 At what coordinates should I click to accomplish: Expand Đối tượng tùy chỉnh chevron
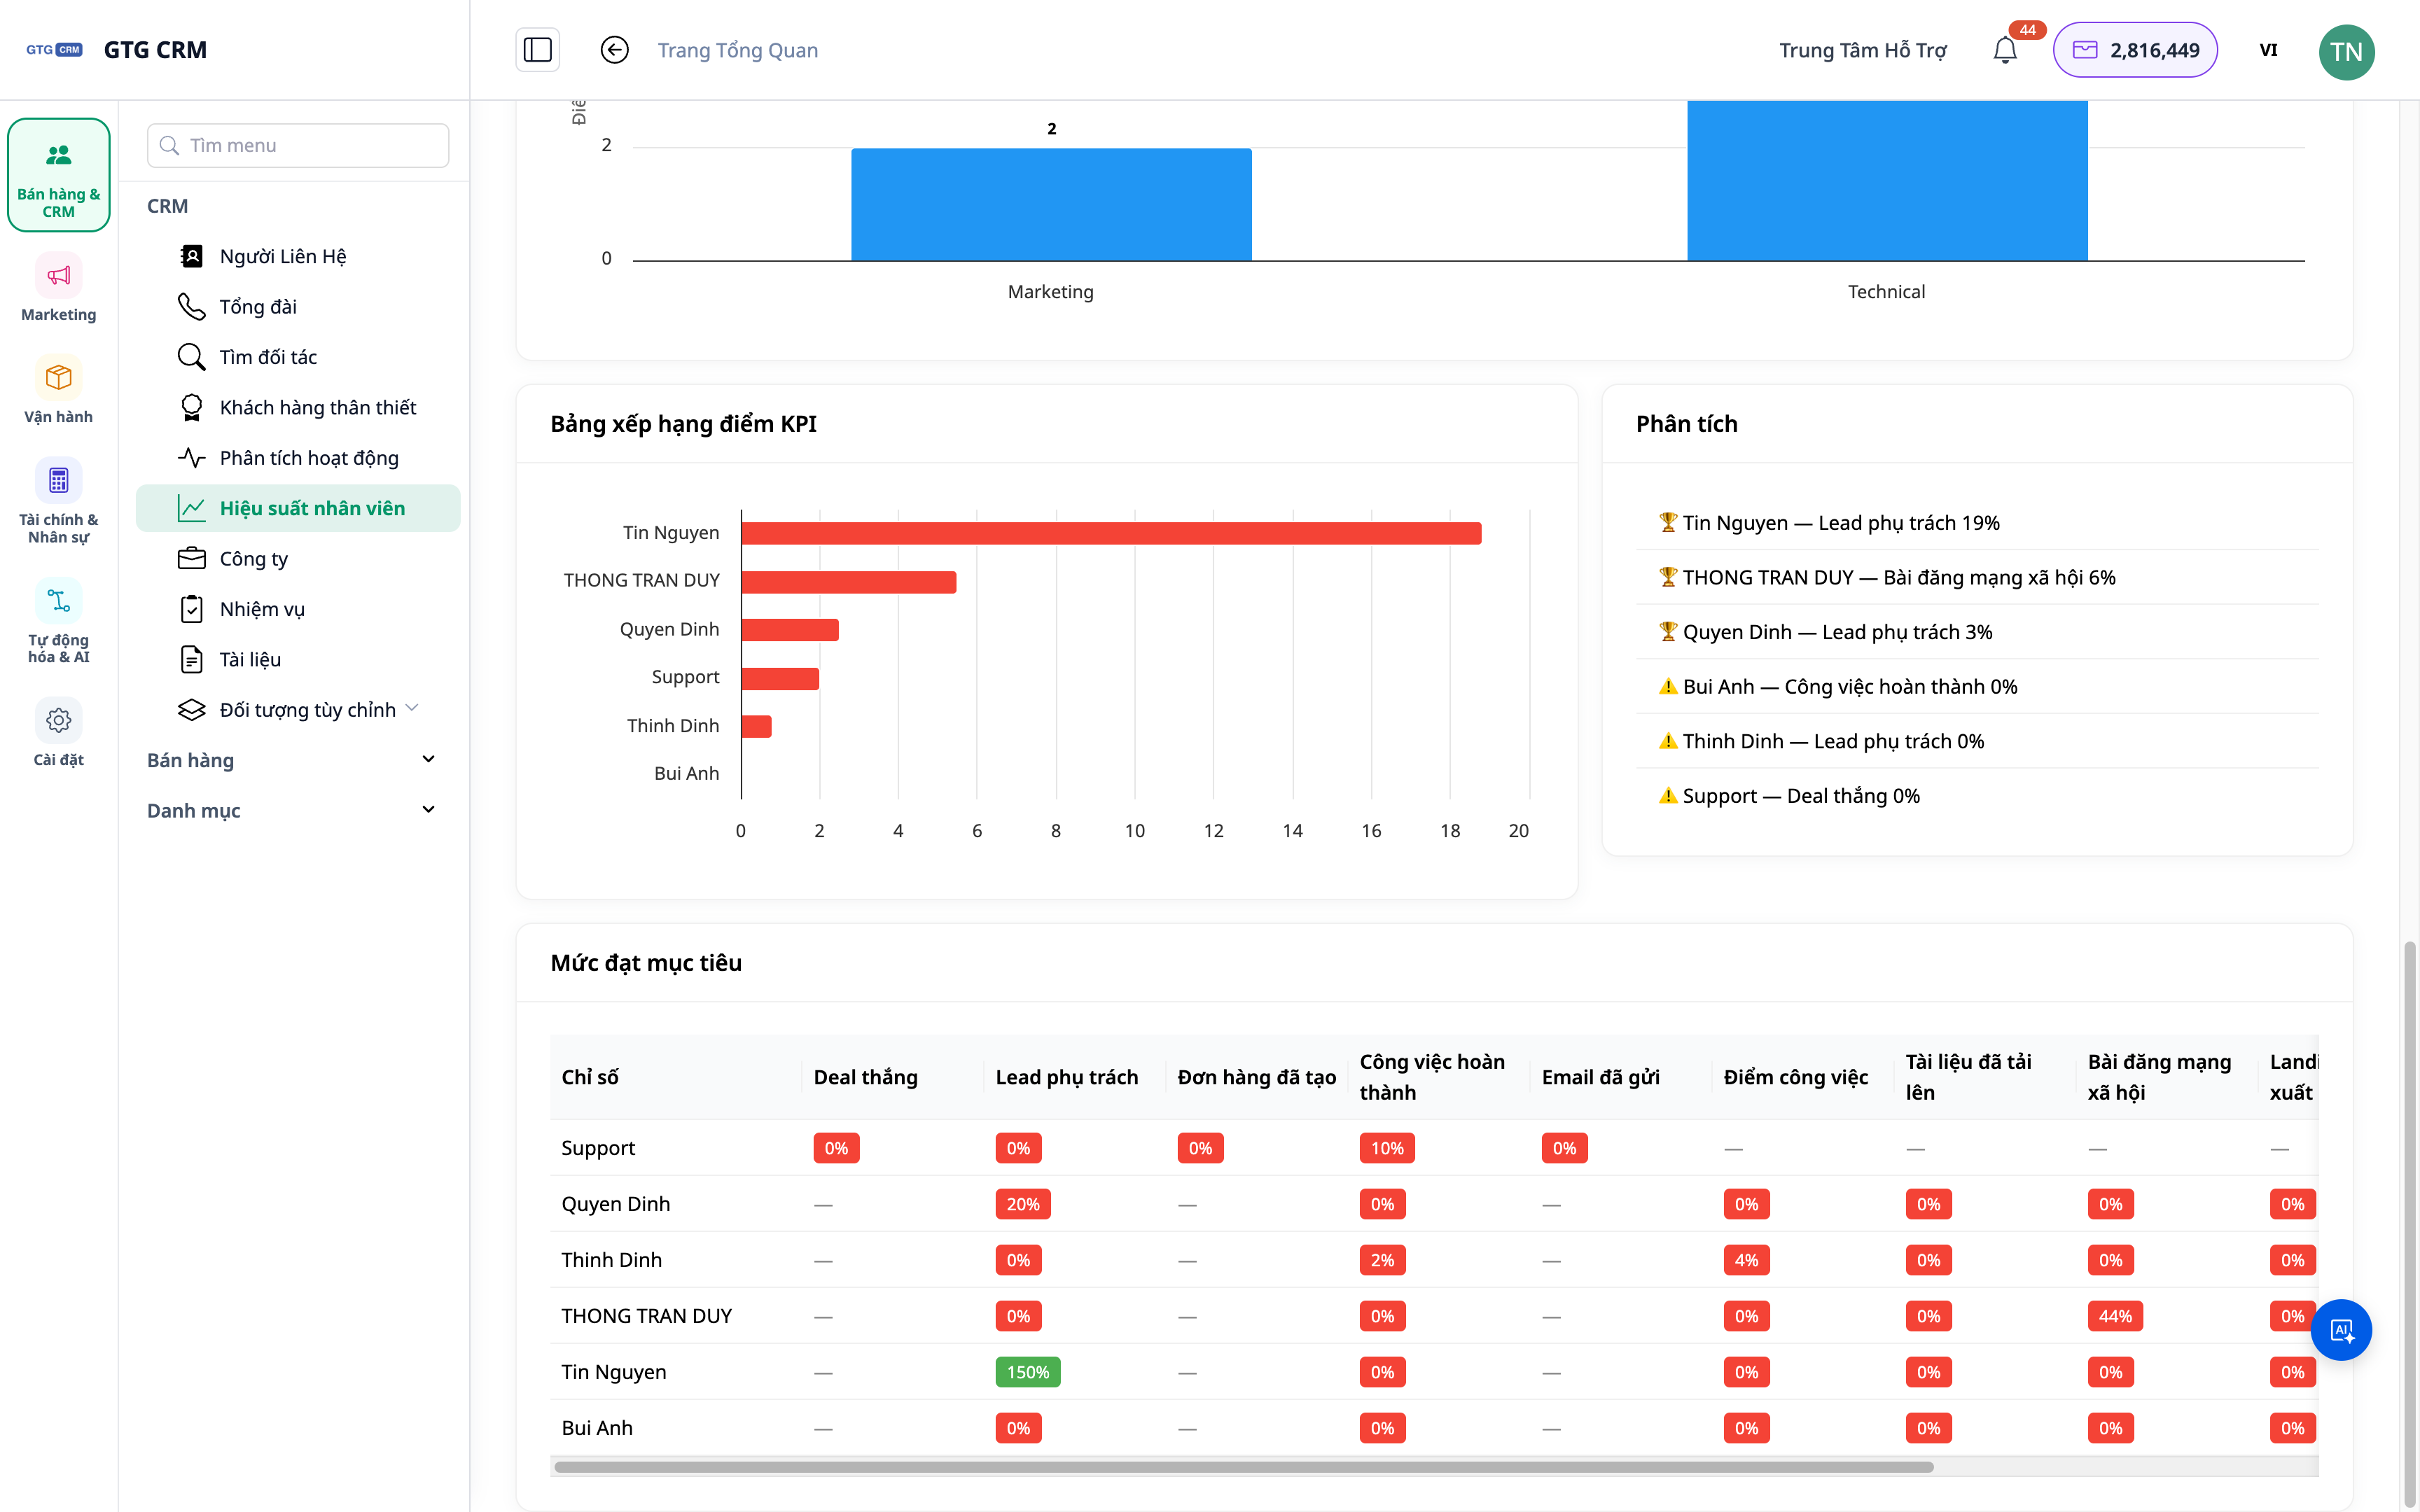coord(412,708)
